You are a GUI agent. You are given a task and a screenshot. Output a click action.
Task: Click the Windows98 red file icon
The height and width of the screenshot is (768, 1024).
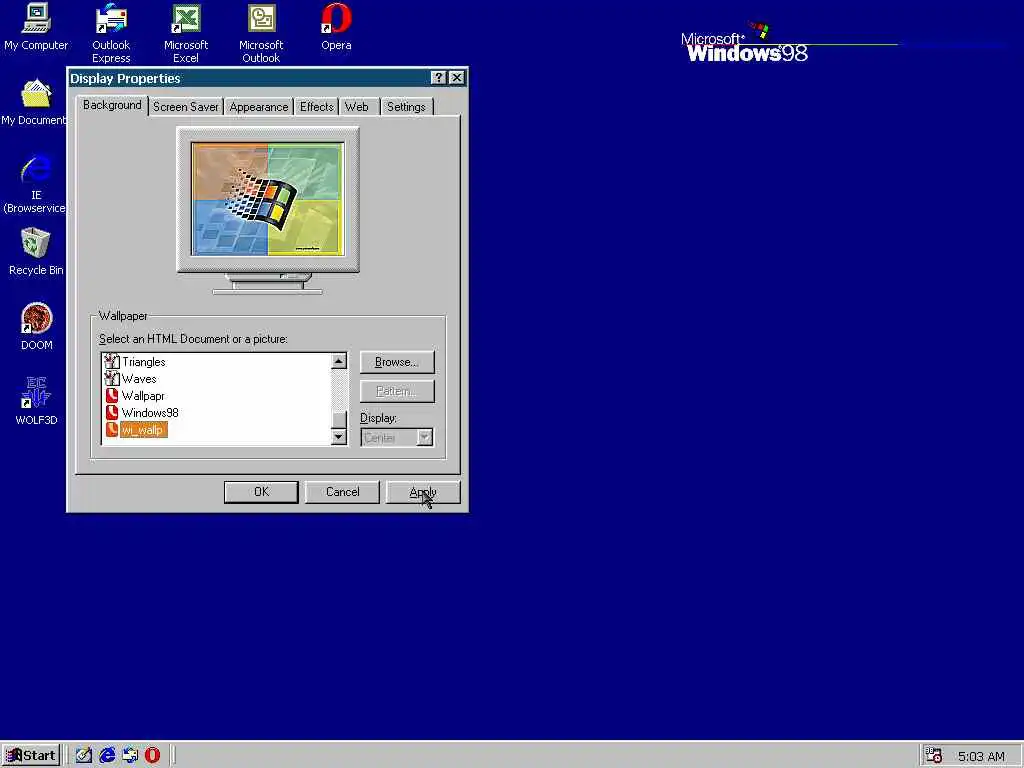(x=112, y=412)
